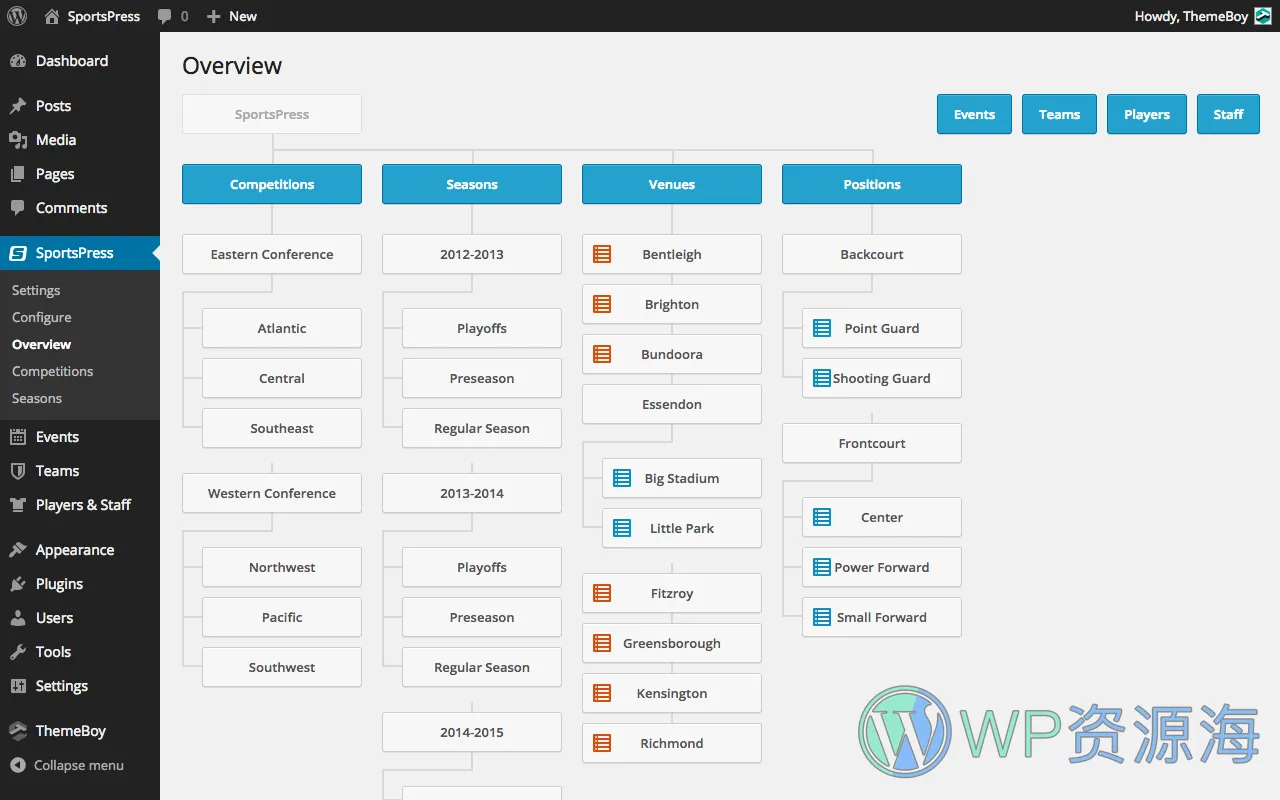
Task: Open the 2013-2014 season node
Action: (472, 493)
